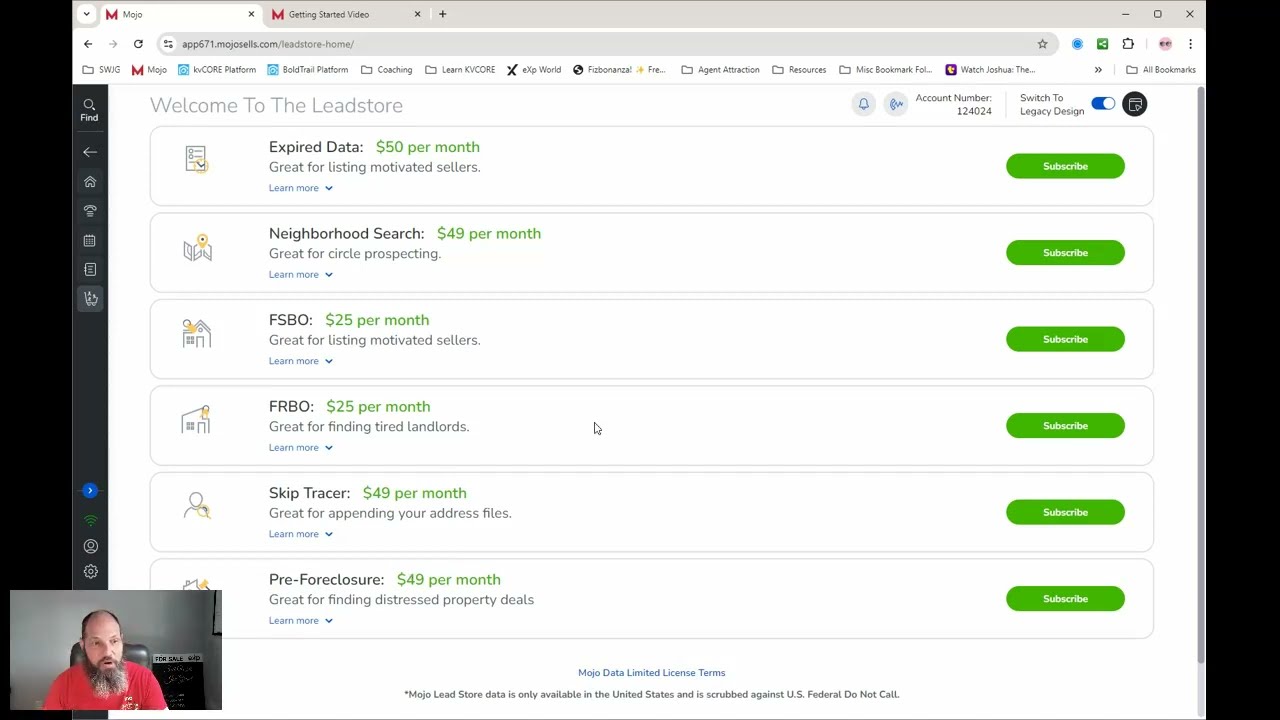Screen dimensions: 1280x720
Task: Toggle Switch To Legacy Design
Action: coord(1103,104)
